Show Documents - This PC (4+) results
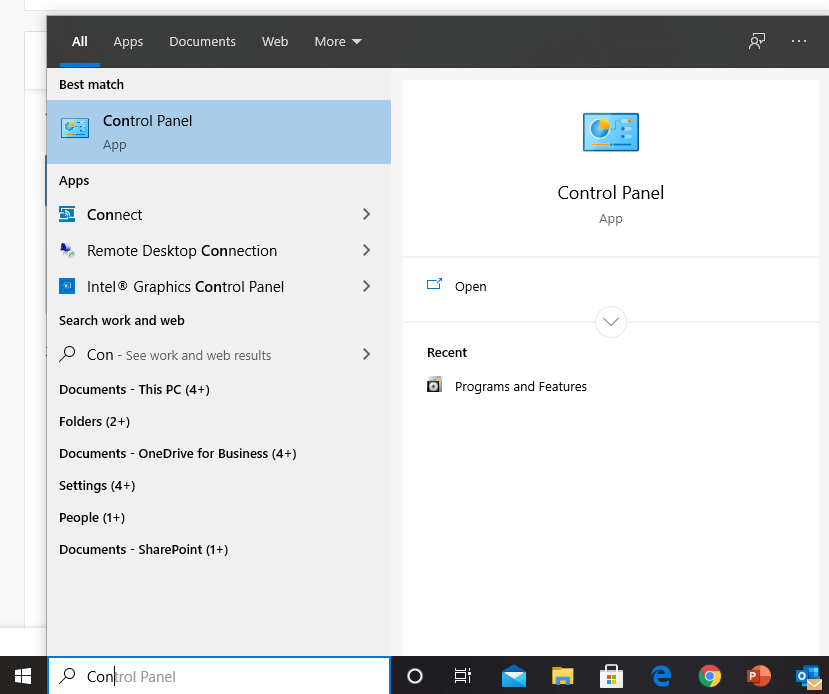This screenshot has height=694, width=829. point(134,390)
